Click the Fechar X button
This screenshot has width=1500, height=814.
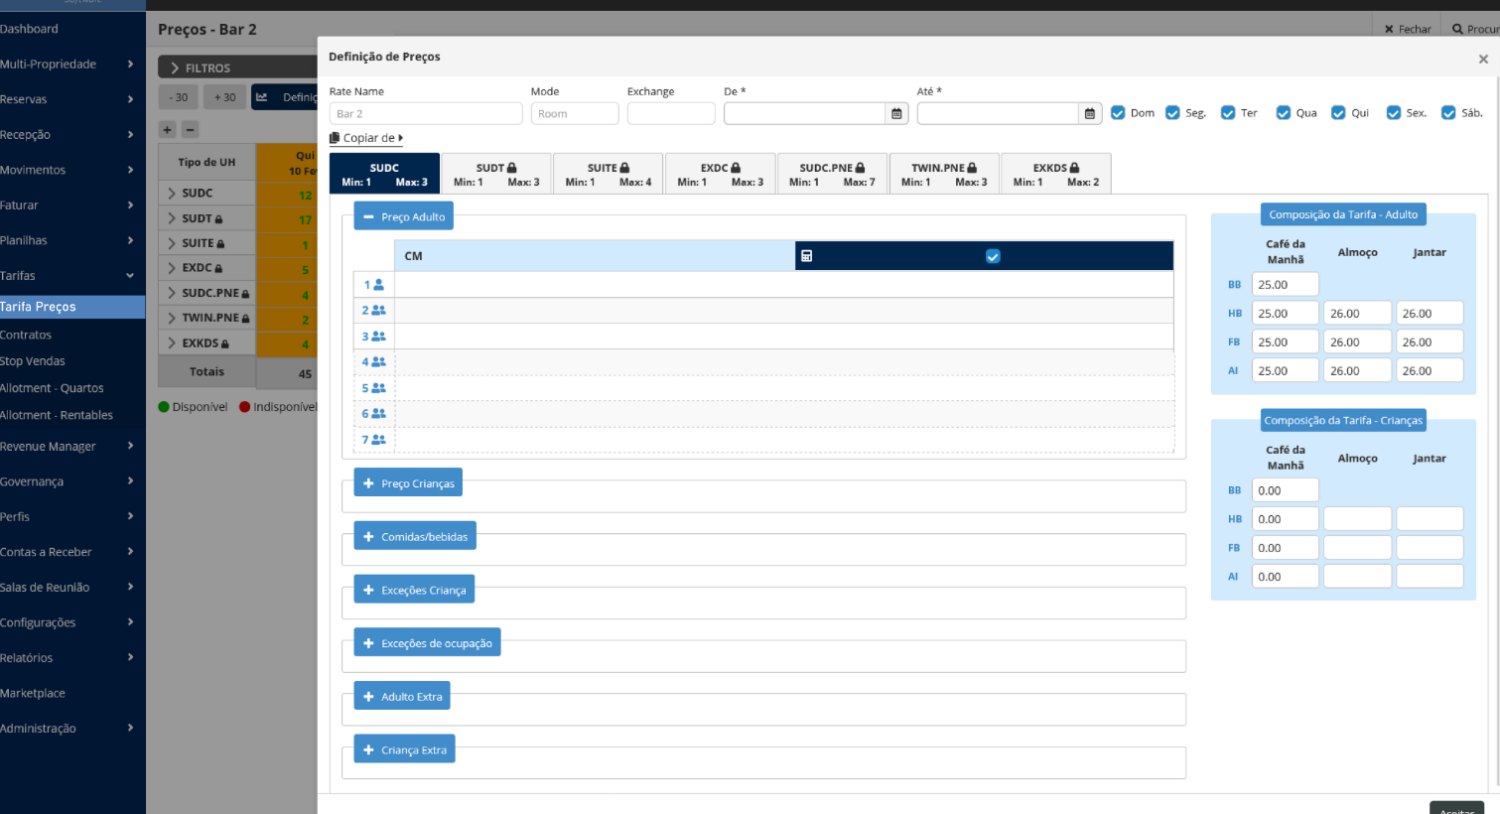pos(1408,29)
